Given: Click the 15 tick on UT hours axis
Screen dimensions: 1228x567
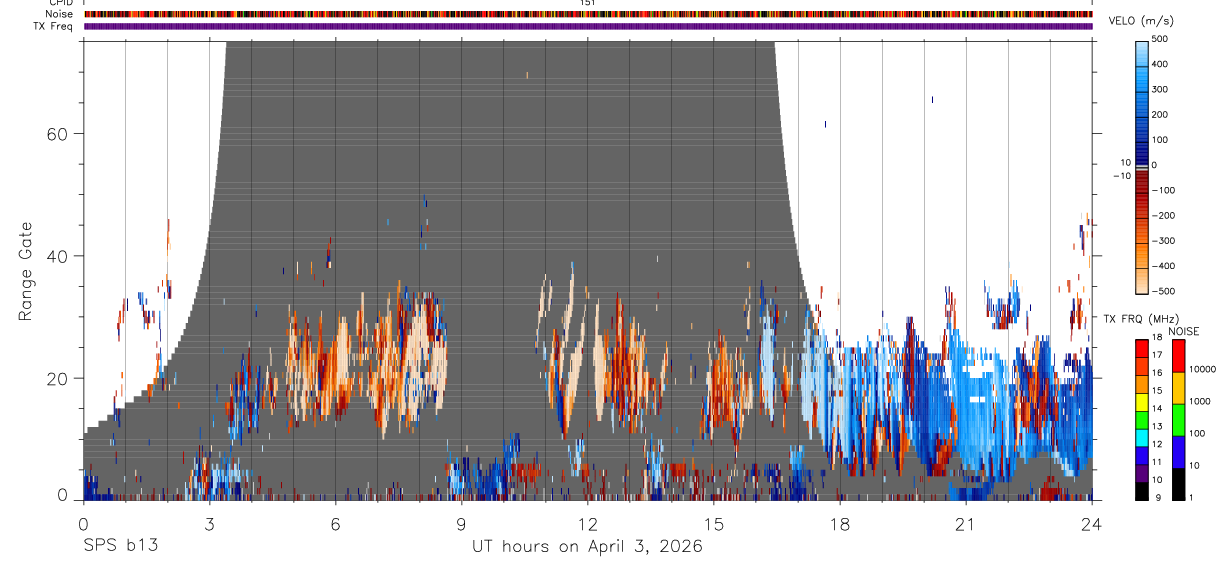Looking at the screenshot, I should pyautogui.click(x=713, y=523).
